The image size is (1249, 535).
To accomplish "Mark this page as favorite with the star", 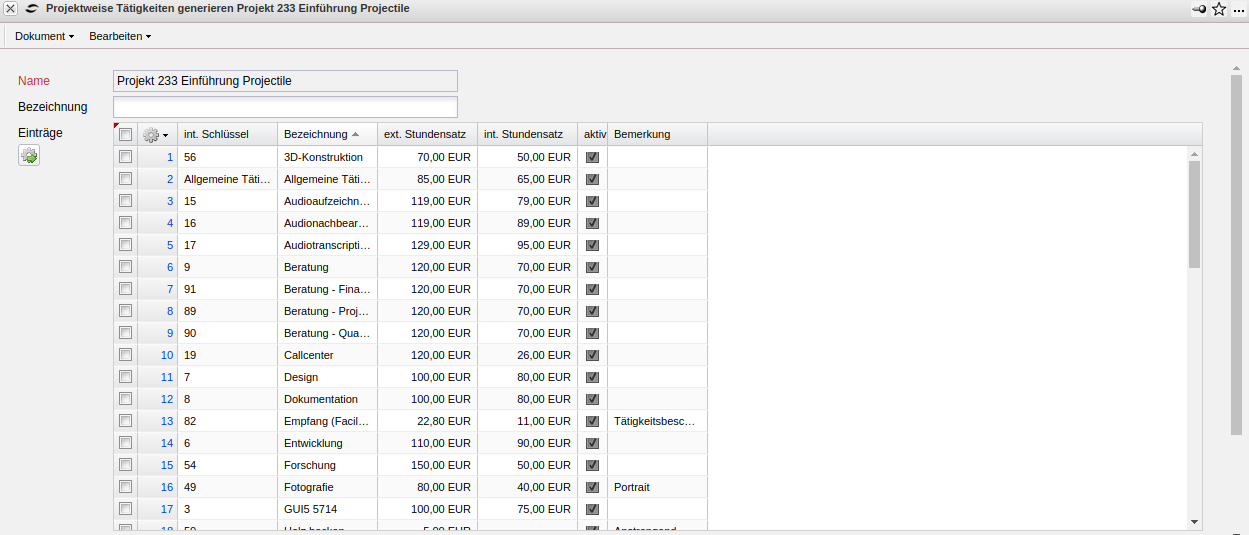I will pos(1219,9).
